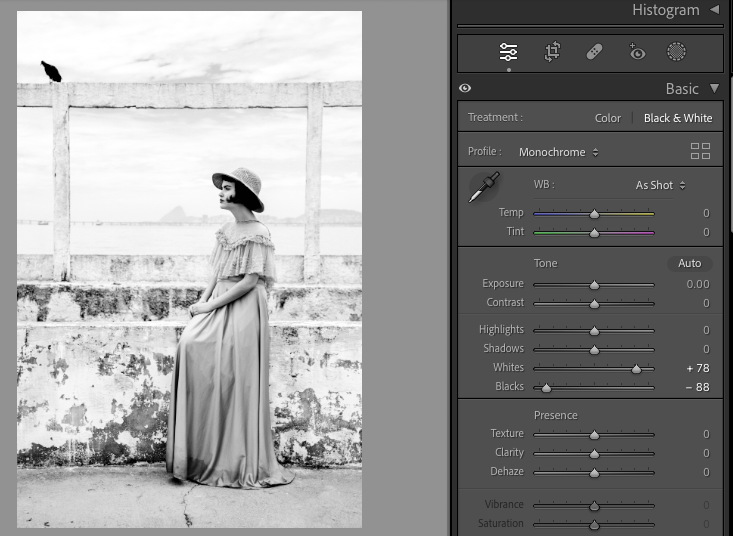Open the Masking circle tool
Image resolution: width=733 pixels, height=536 pixels.
pyautogui.click(x=677, y=53)
